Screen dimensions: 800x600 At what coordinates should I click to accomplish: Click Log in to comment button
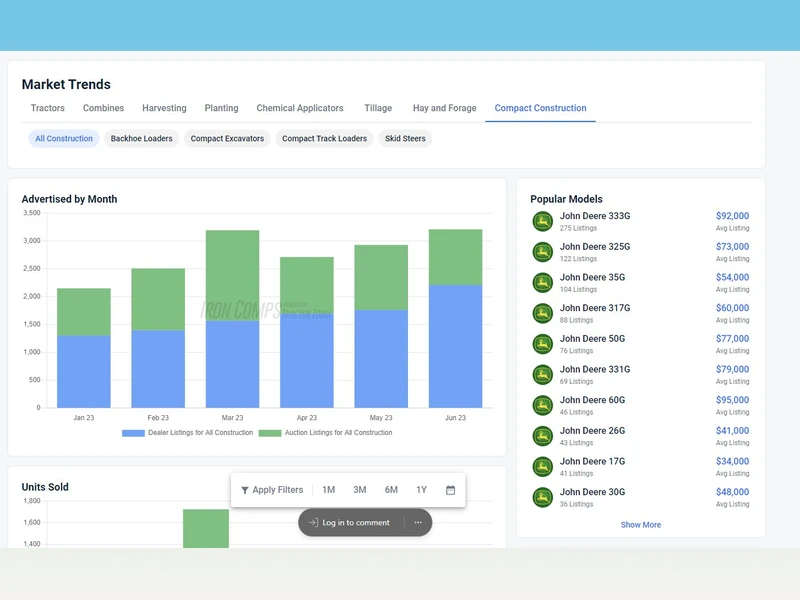[350, 522]
